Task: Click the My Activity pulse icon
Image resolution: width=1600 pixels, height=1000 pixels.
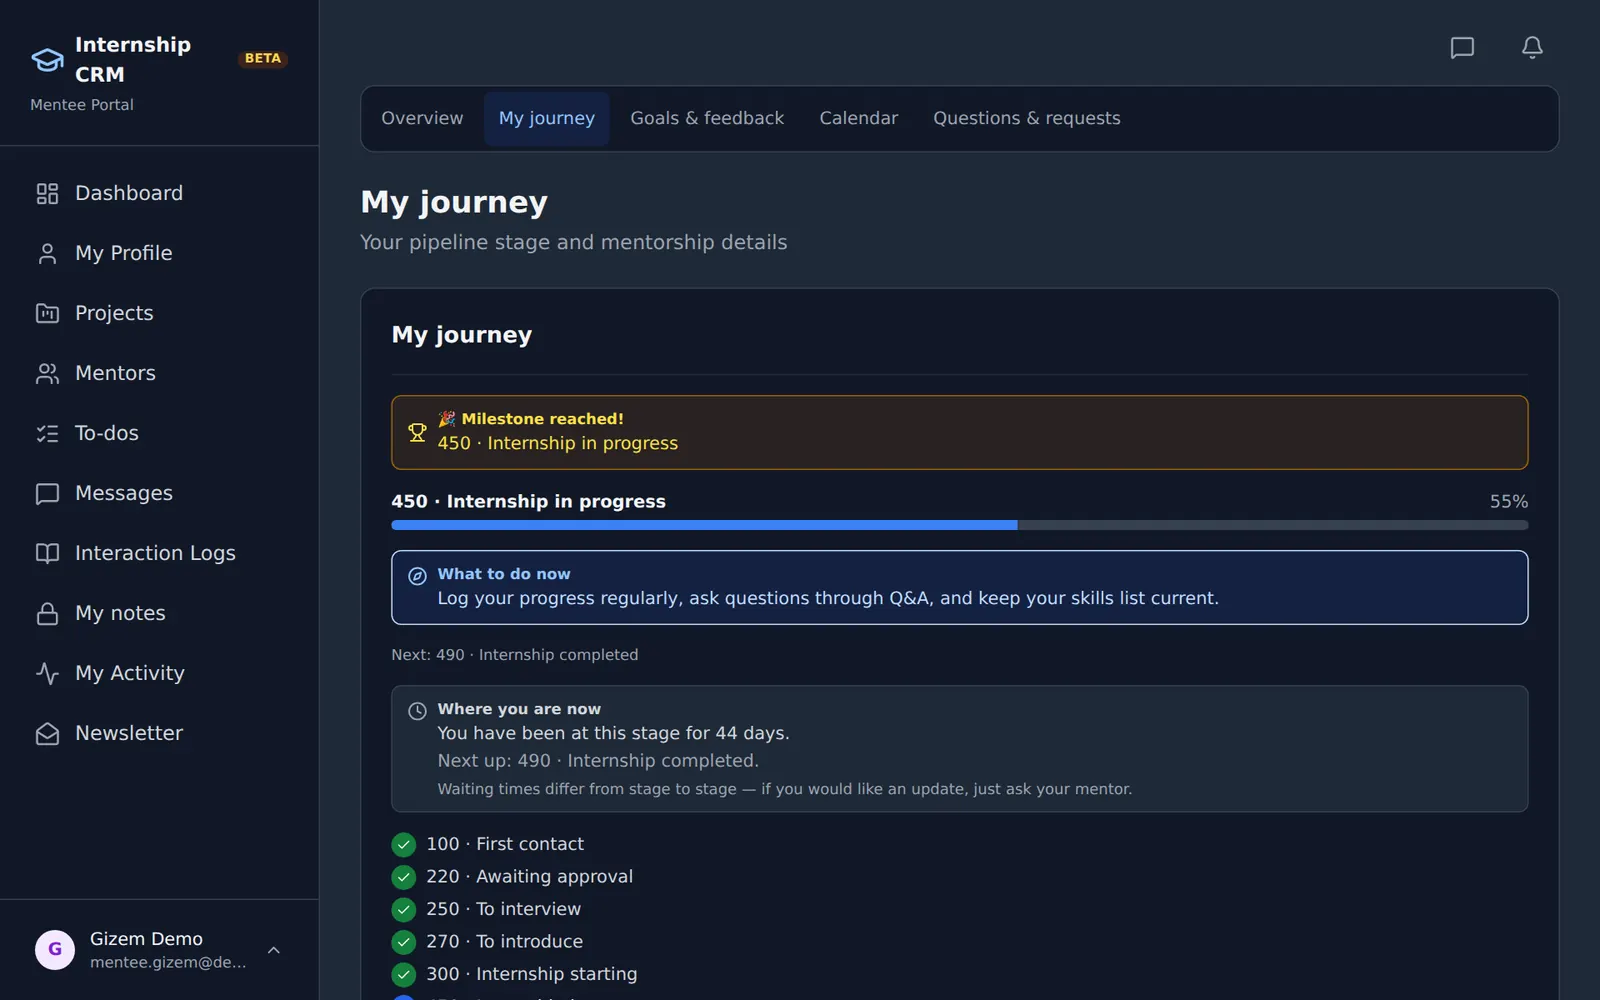Action: [47, 673]
